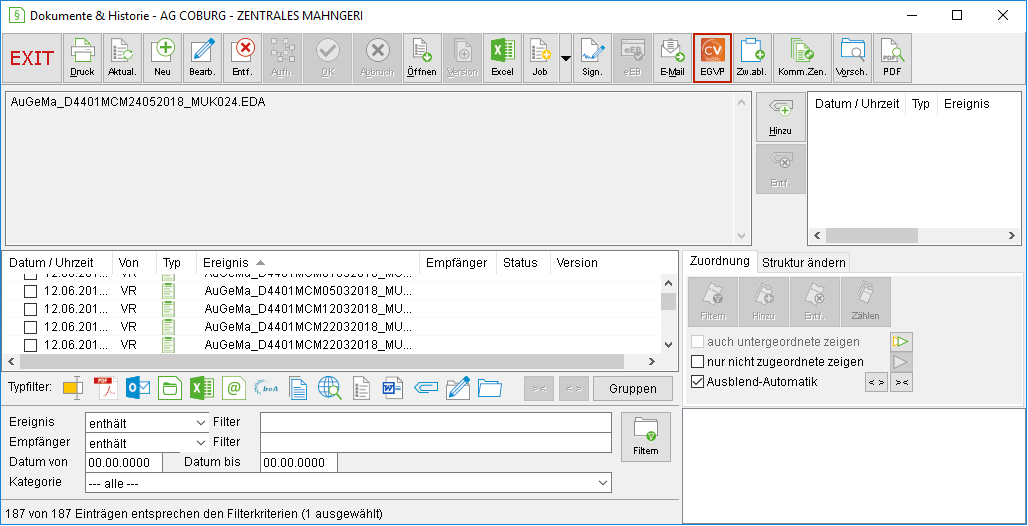Export list with the Excel toolbar icon
Screen dimensions: 1028x526
click(x=502, y=58)
